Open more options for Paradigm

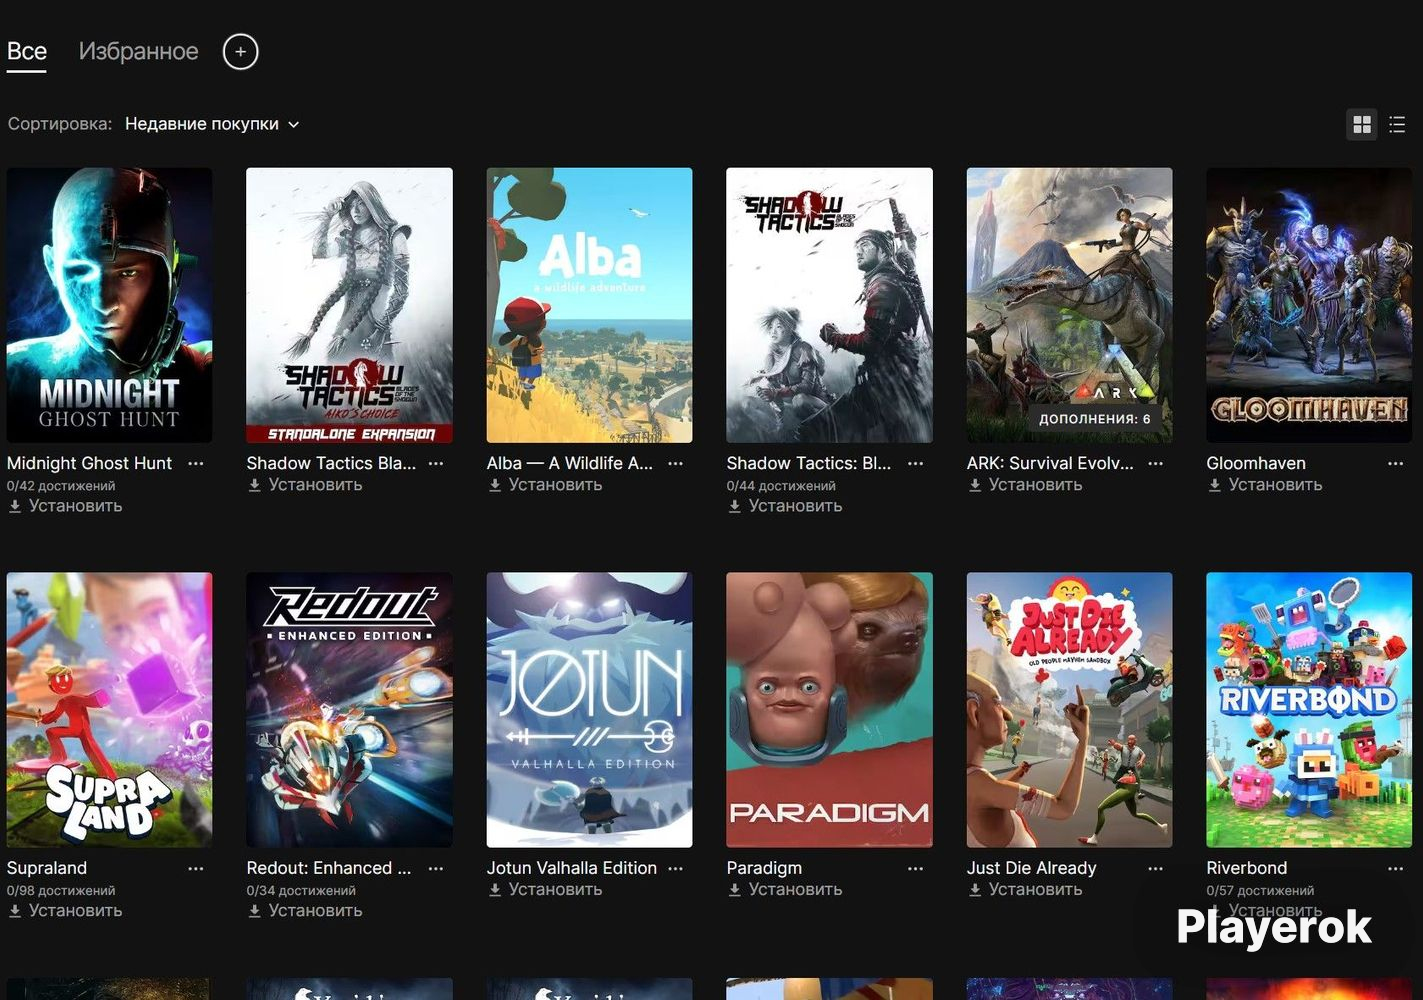coord(916,868)
